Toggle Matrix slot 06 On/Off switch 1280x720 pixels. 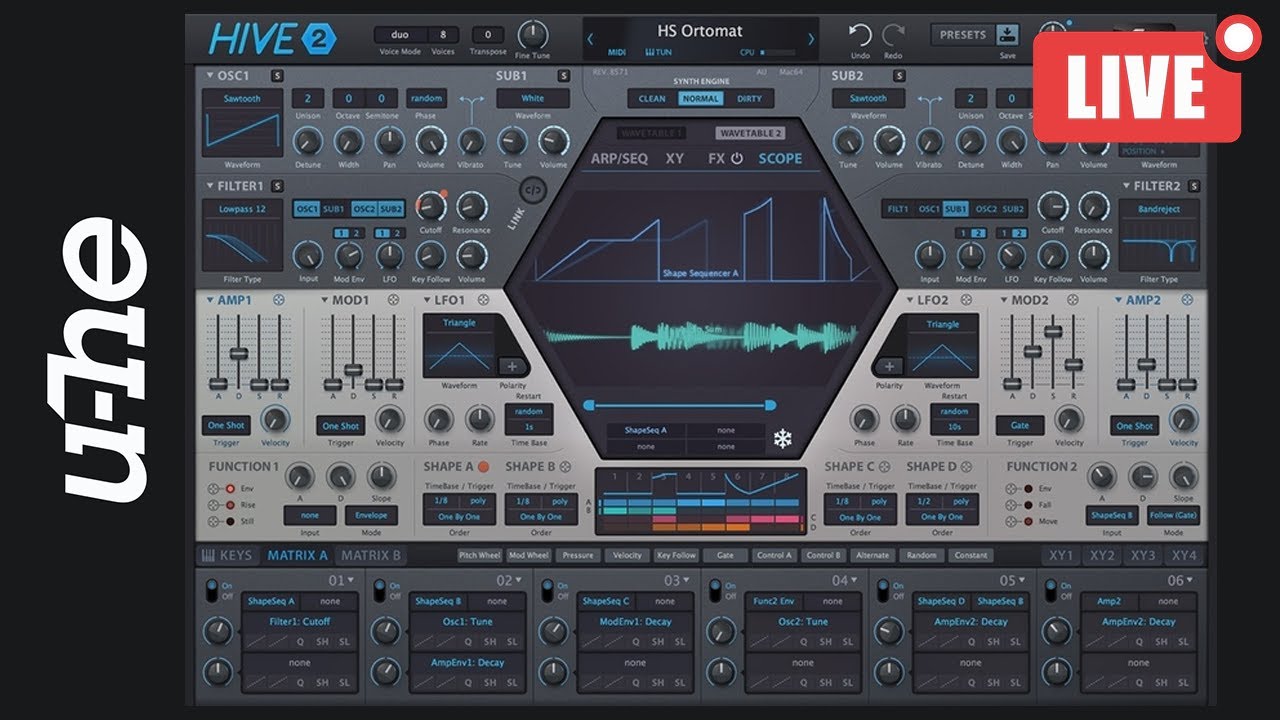pos(1052,590)
